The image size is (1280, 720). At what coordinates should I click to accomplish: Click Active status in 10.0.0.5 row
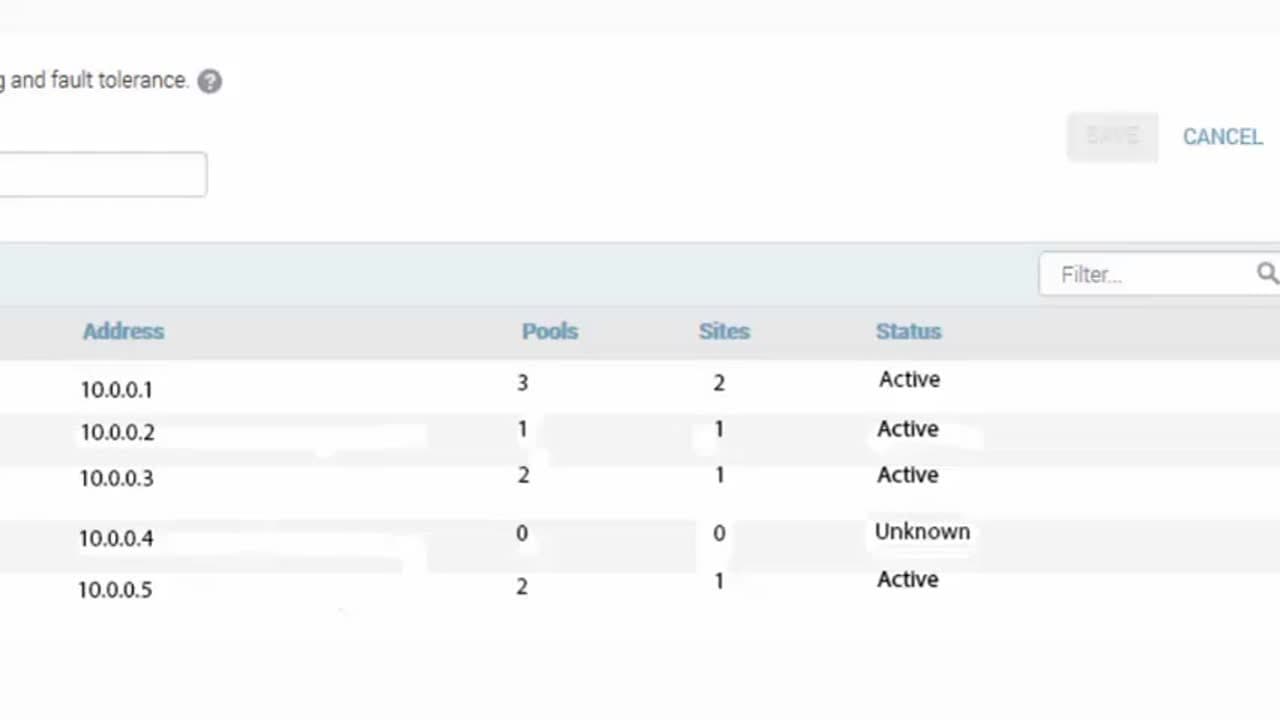pyautogui.click(x=907, y=580)
